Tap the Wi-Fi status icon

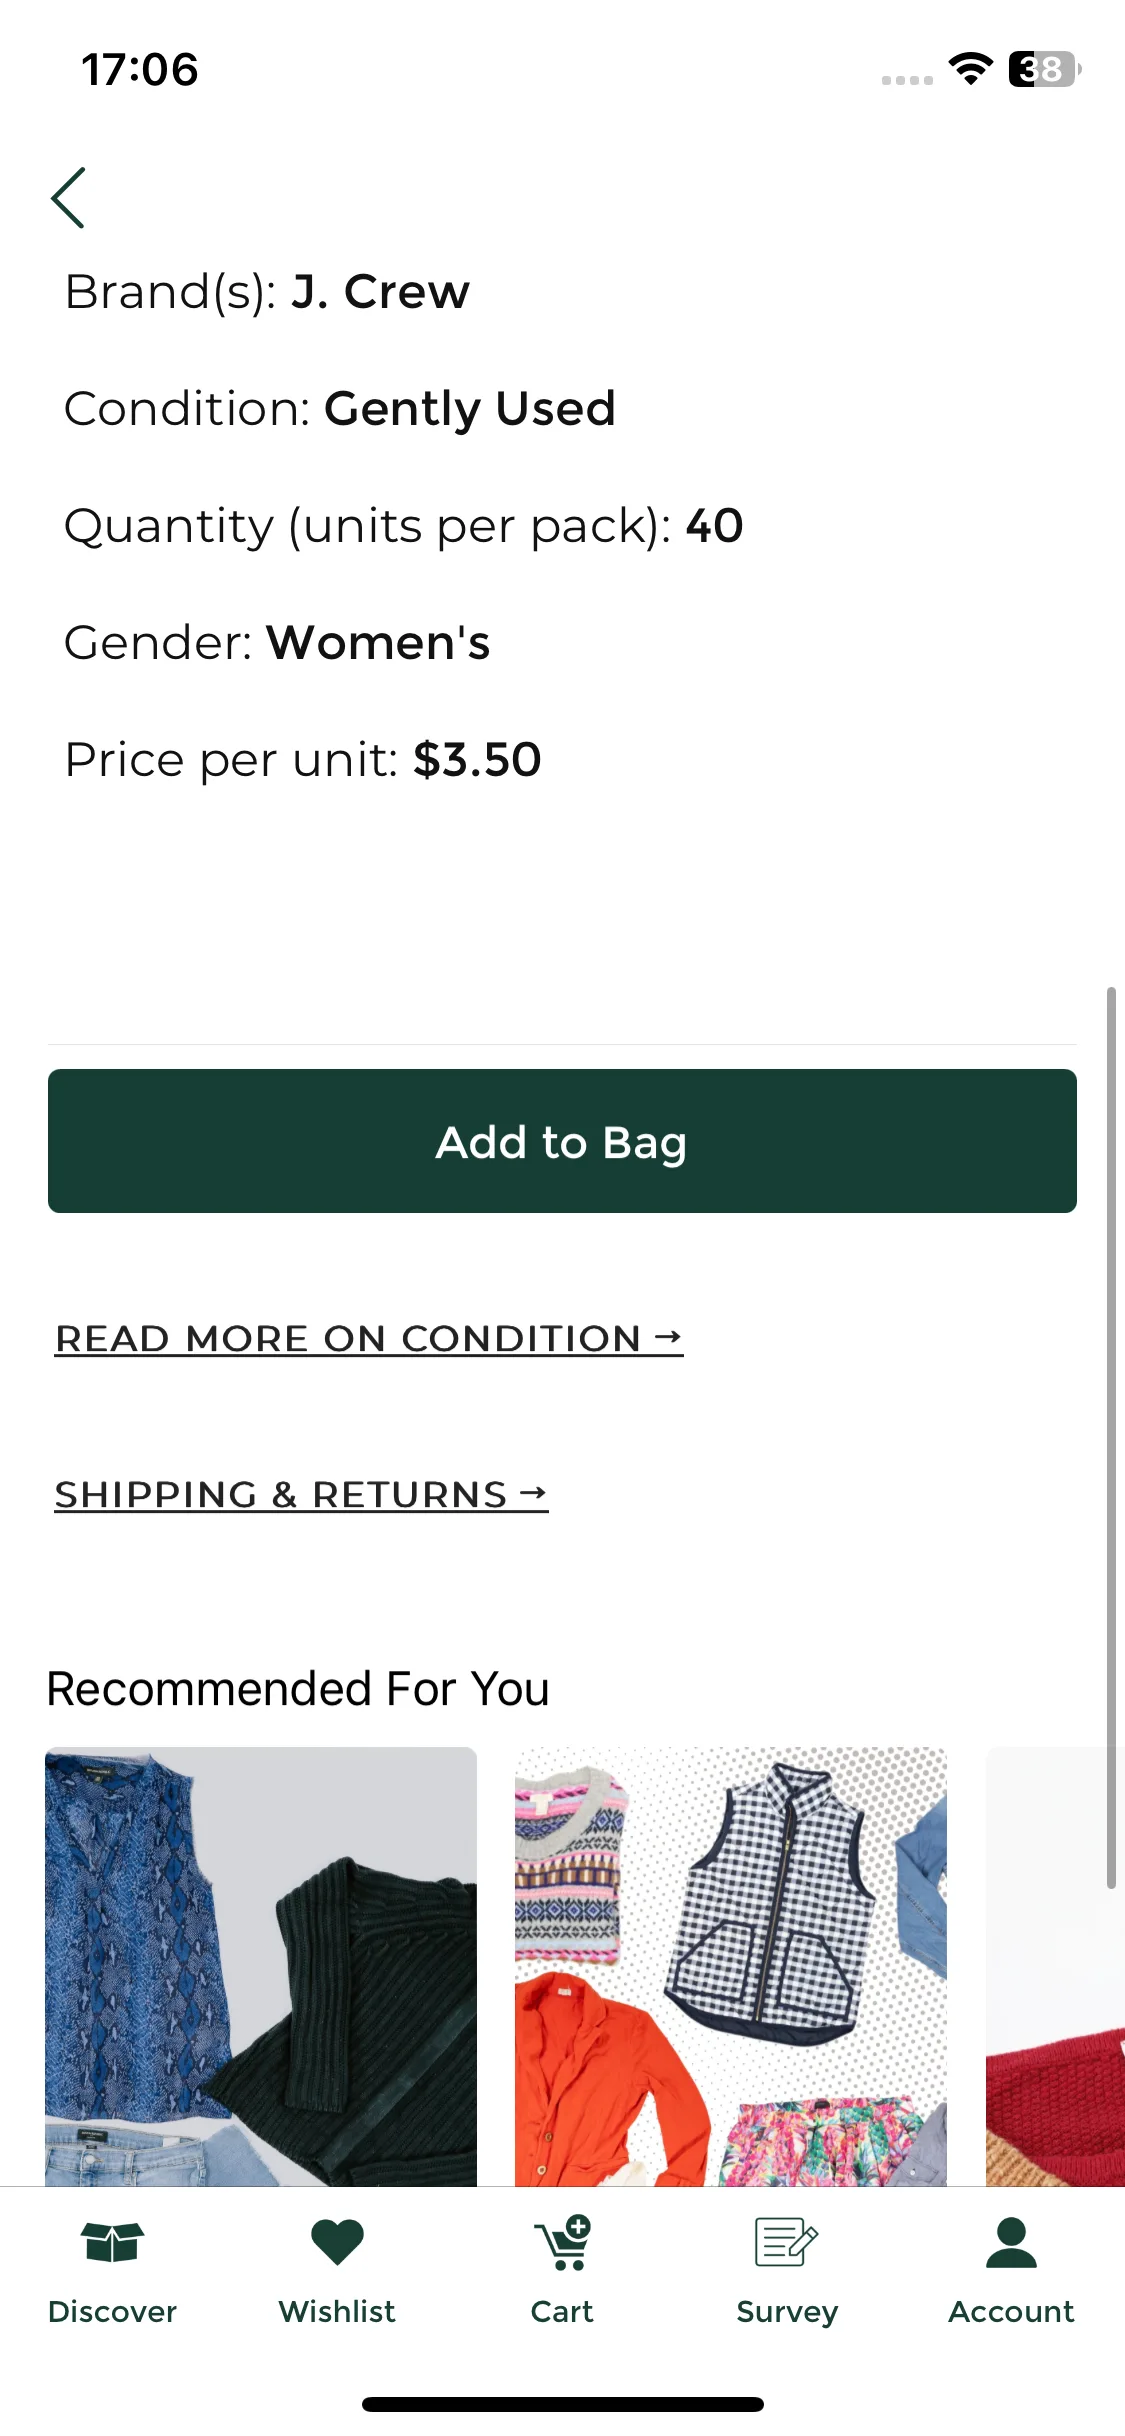pyautogui.click(x=970, y=69)
